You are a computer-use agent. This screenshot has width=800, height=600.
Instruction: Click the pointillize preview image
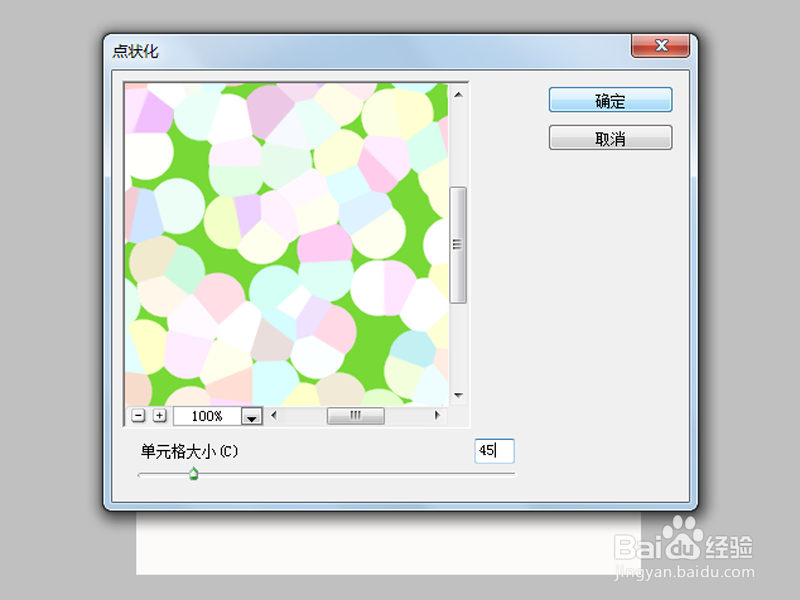(x=287, y=244)
